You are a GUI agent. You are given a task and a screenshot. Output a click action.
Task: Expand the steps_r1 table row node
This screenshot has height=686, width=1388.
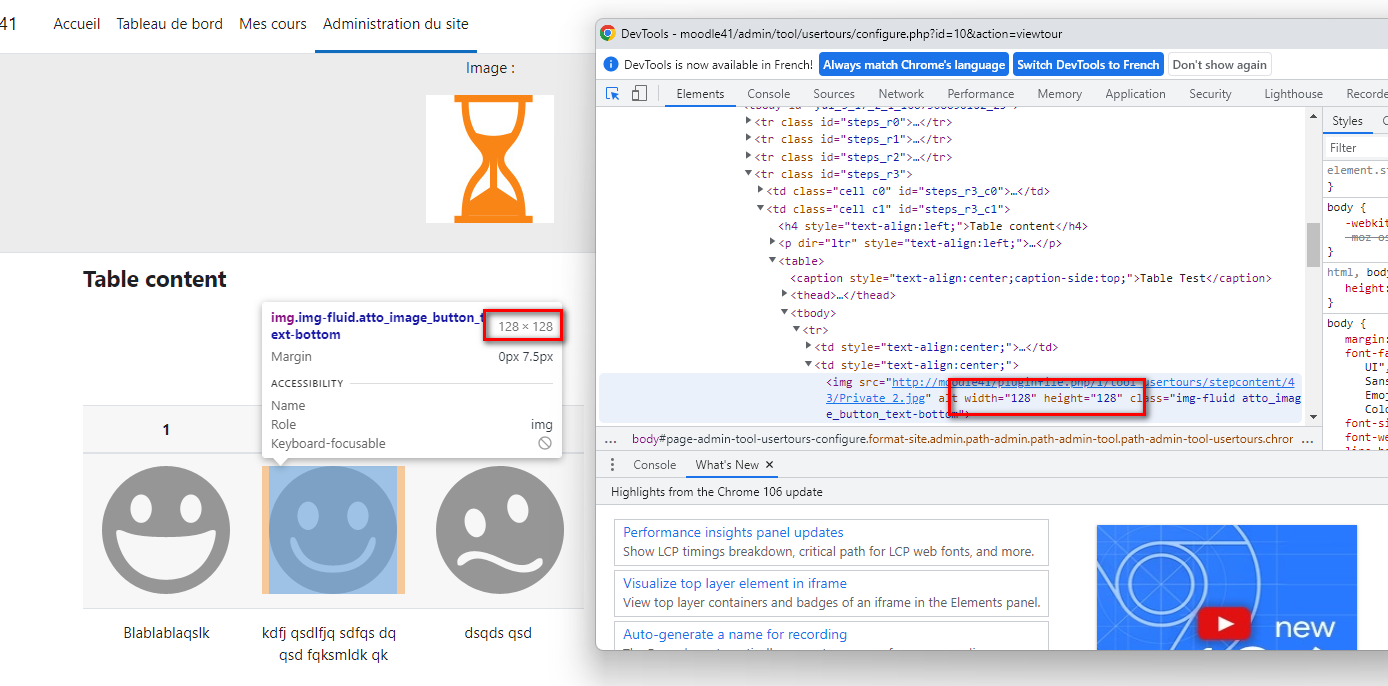point(749,139)
